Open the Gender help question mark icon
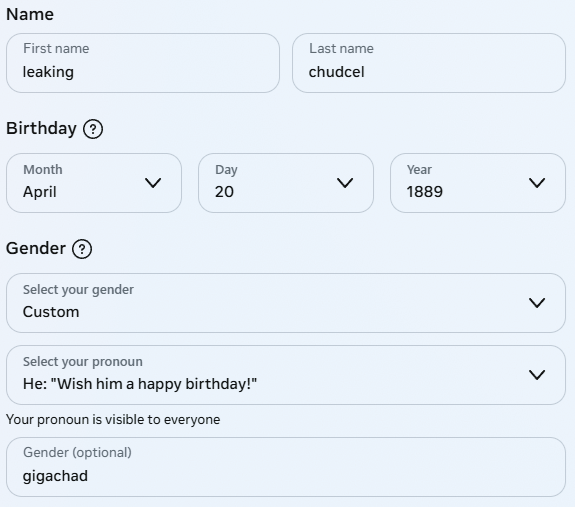 (82, 249)
